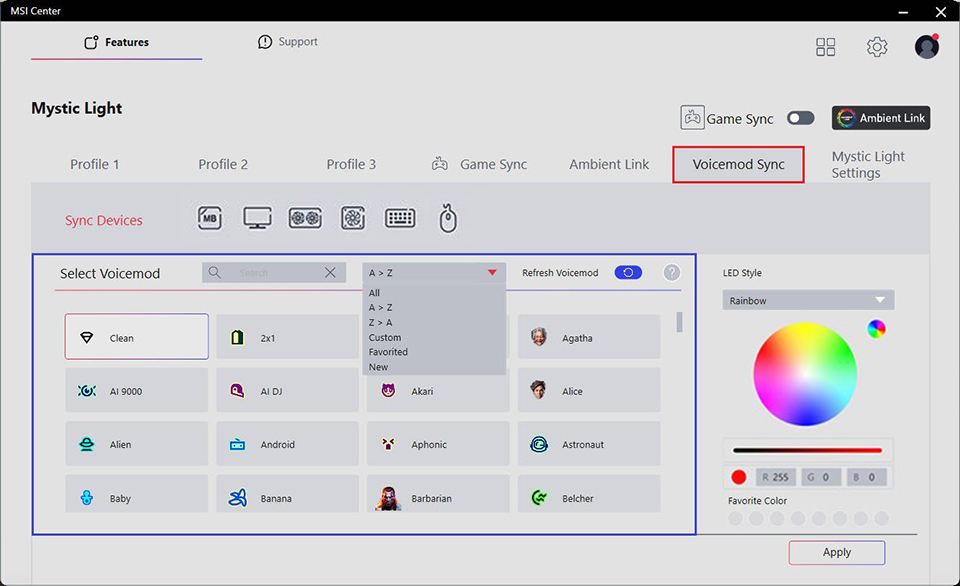Go to the Support section

pos(288,42)
